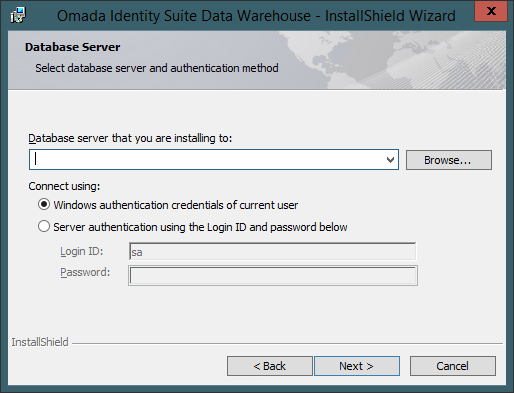514x393 pixels.
Task: Click the Login ID field containing sa
Action: (272, 251)
